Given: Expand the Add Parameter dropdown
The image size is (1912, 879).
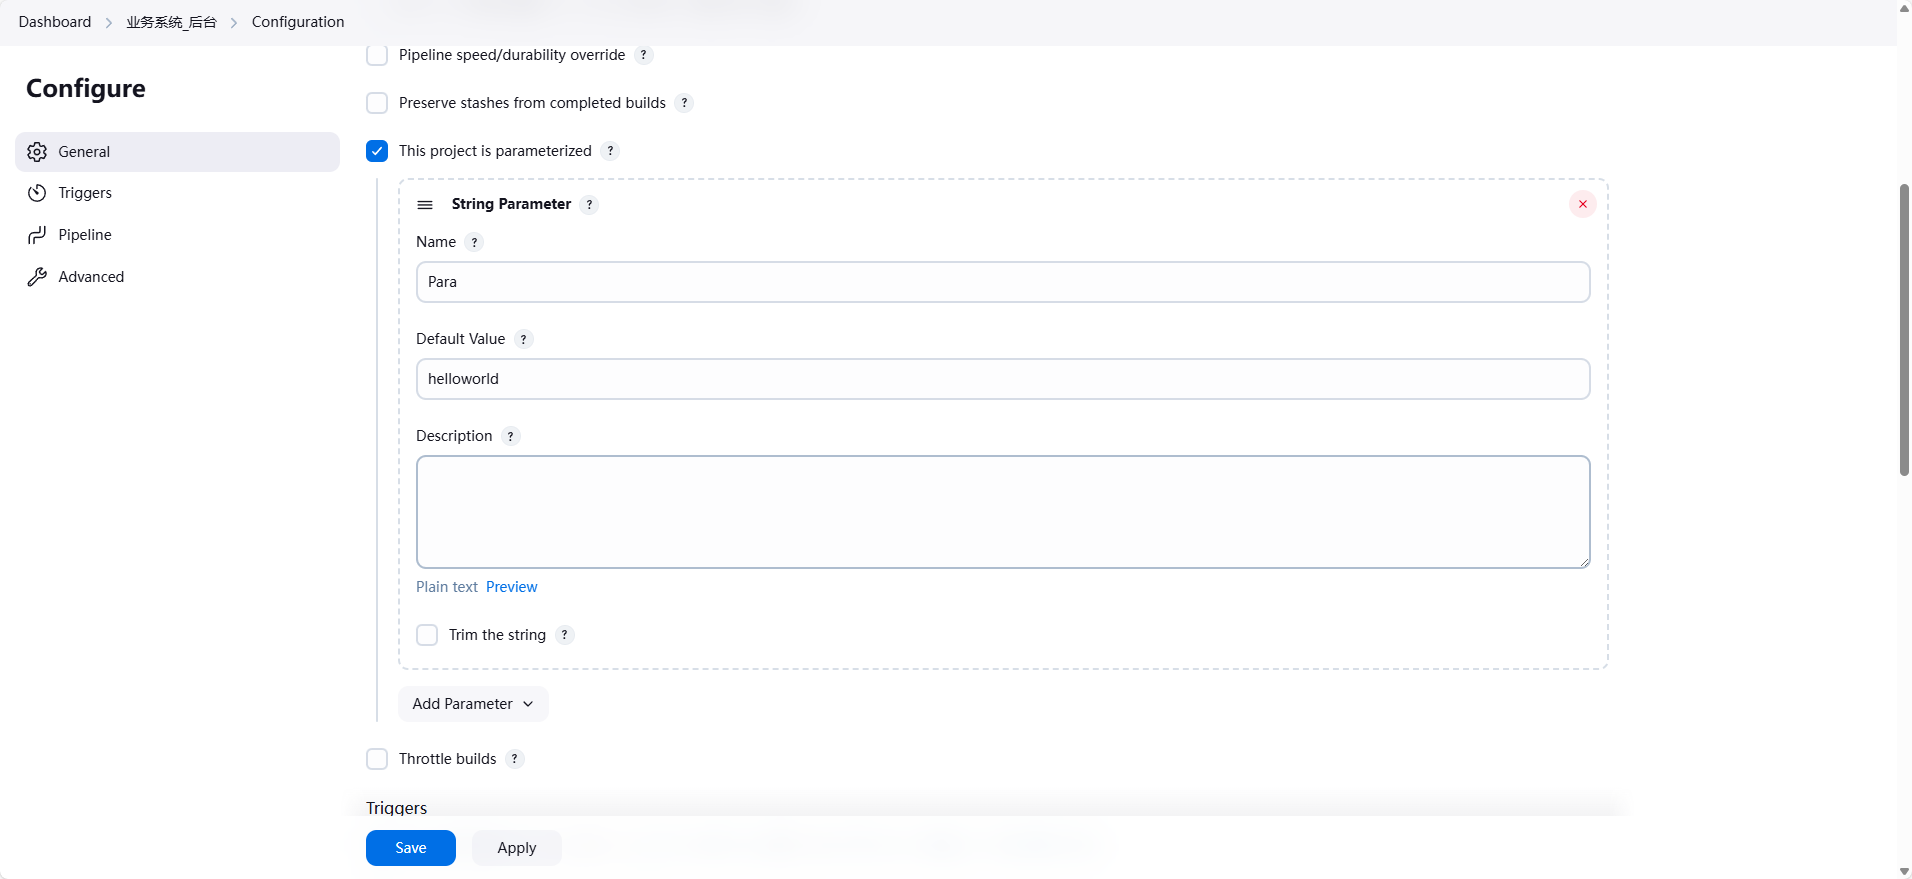Looking at the screenshot, I should [473, 704].
